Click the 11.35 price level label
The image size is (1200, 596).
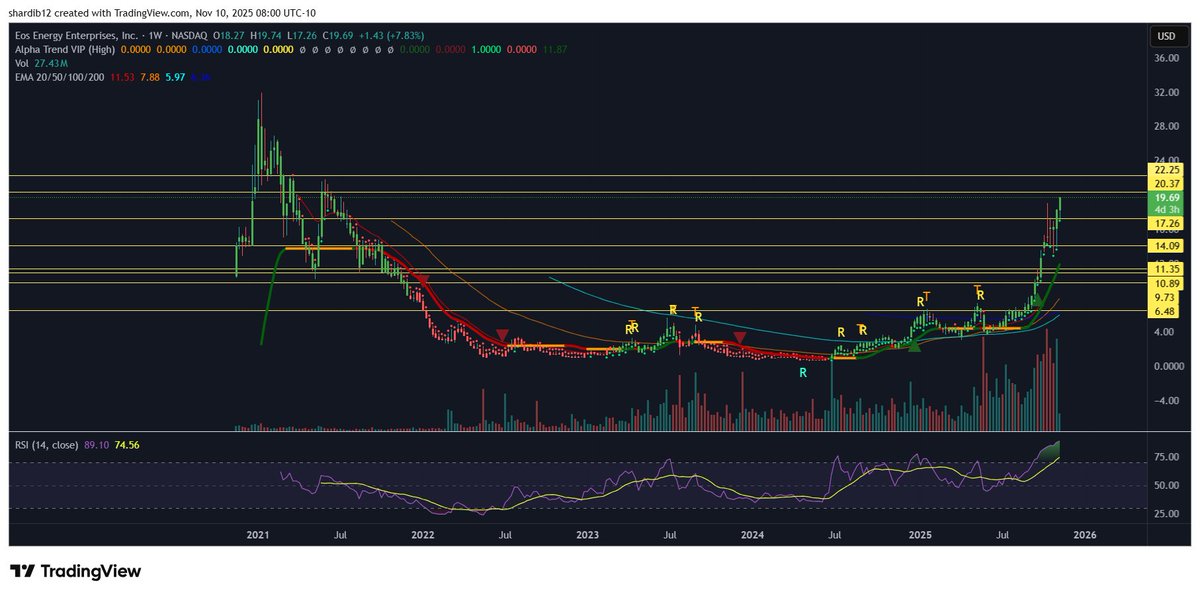[x=1167, y=270]
